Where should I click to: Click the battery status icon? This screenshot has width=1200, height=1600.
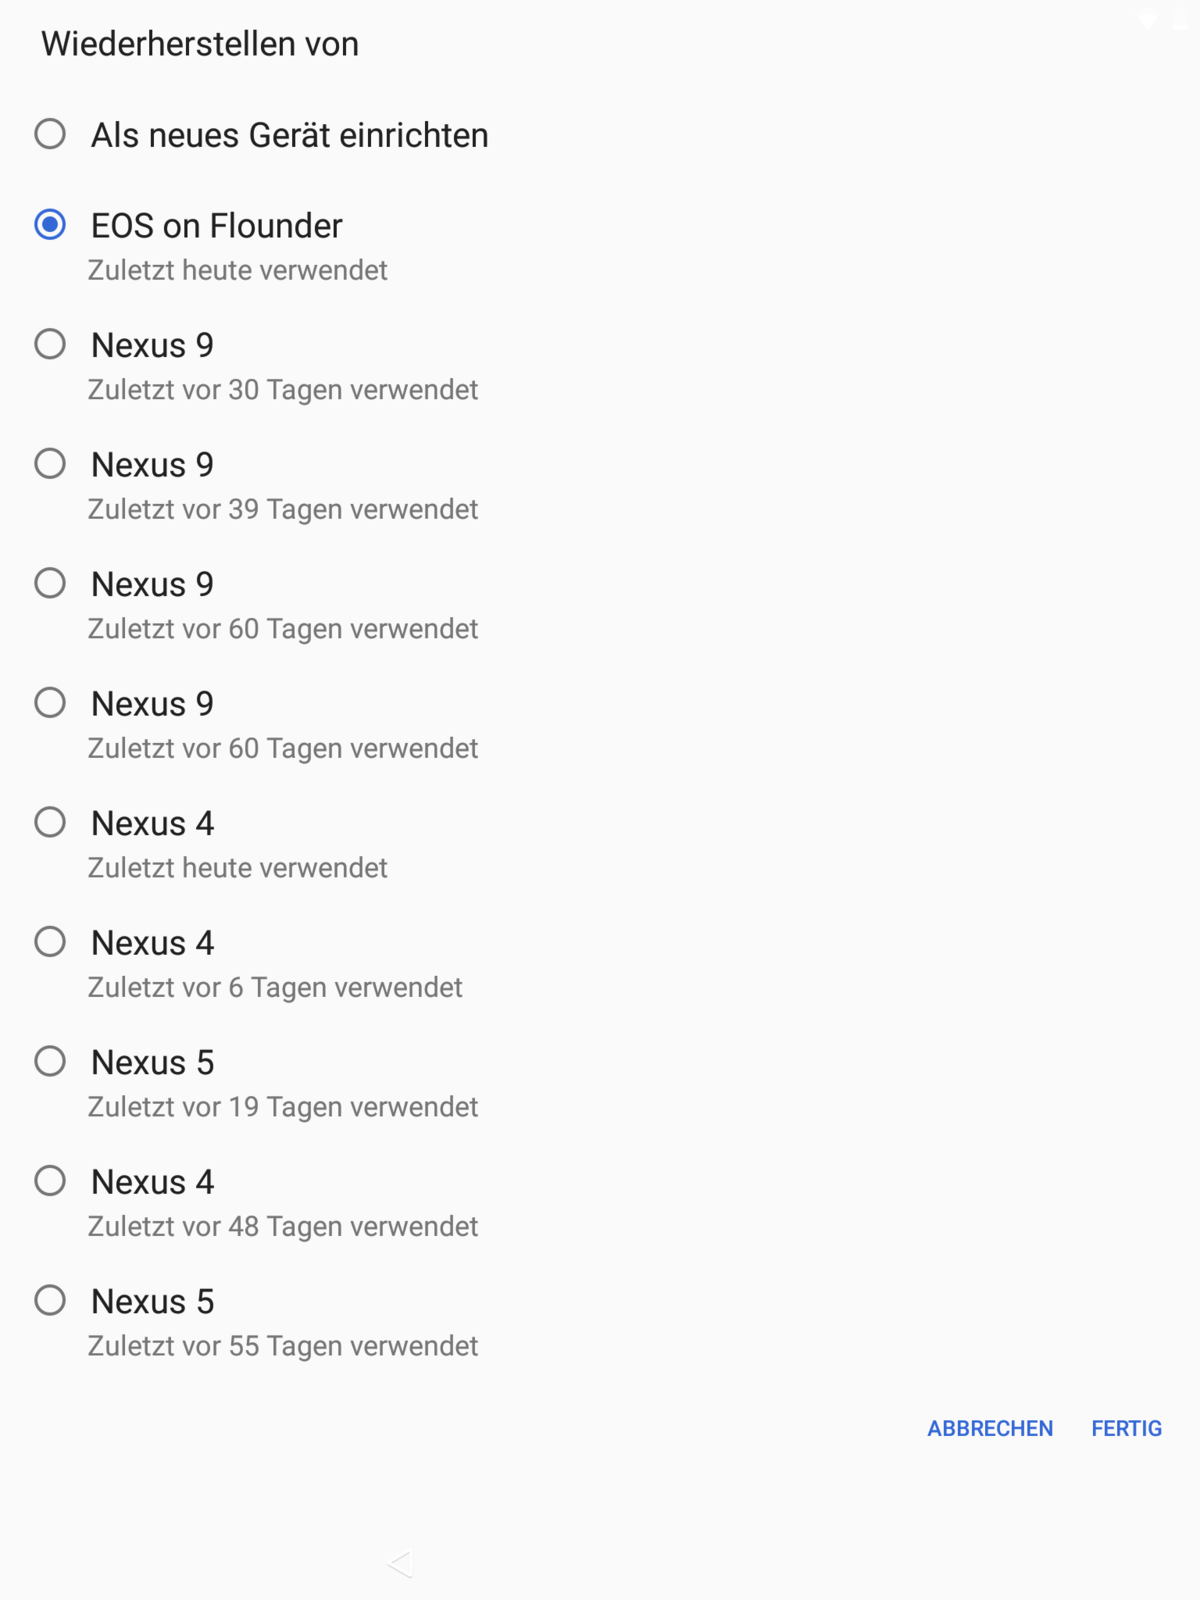coord(1181,19)
